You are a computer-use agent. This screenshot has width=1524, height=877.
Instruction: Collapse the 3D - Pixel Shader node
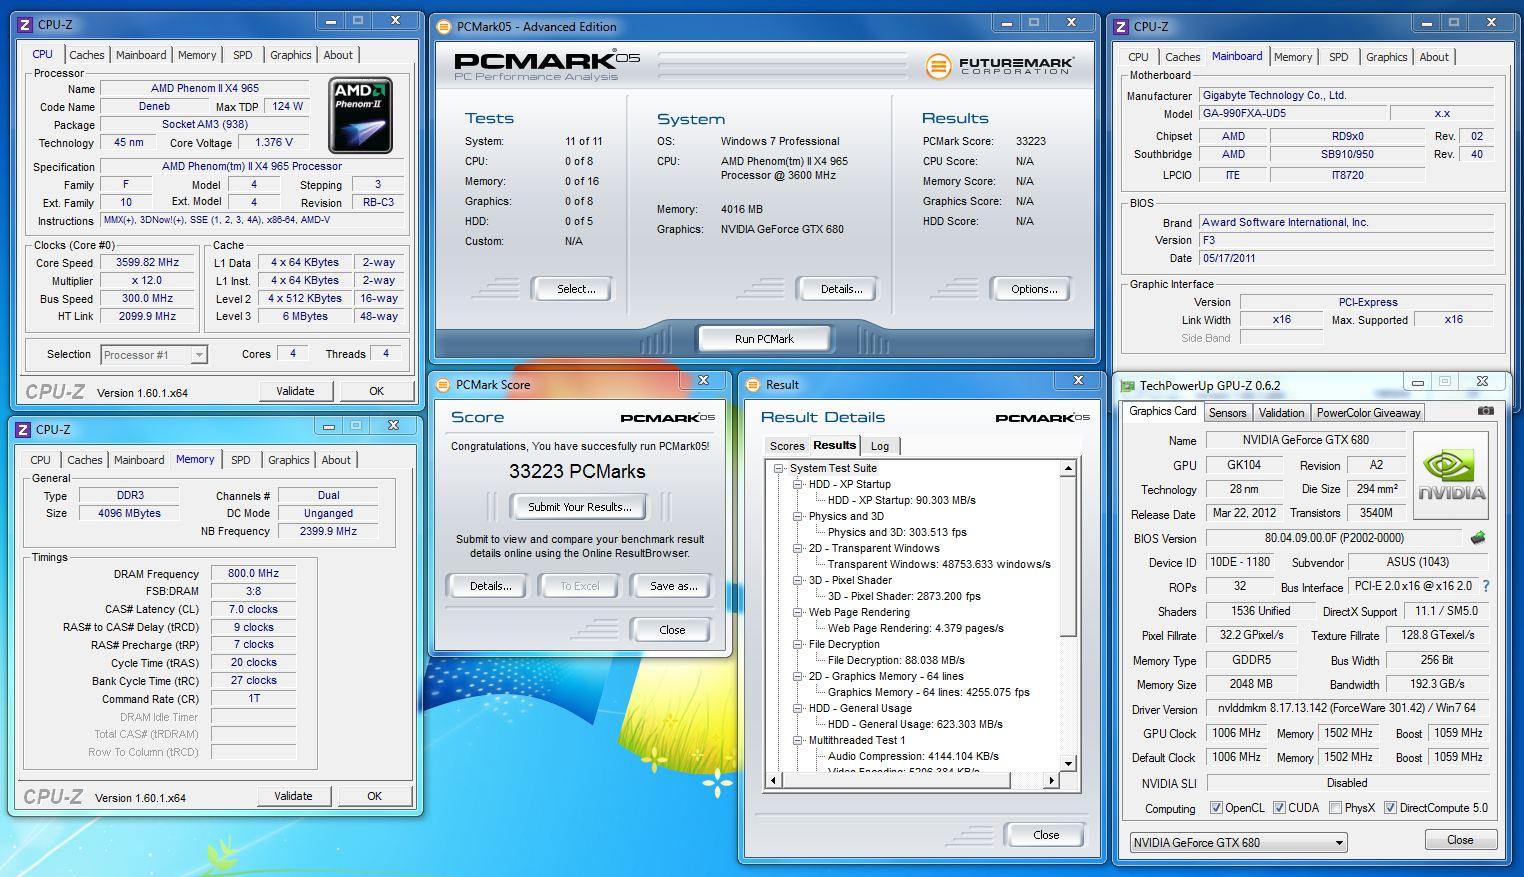tap(798, 580)
